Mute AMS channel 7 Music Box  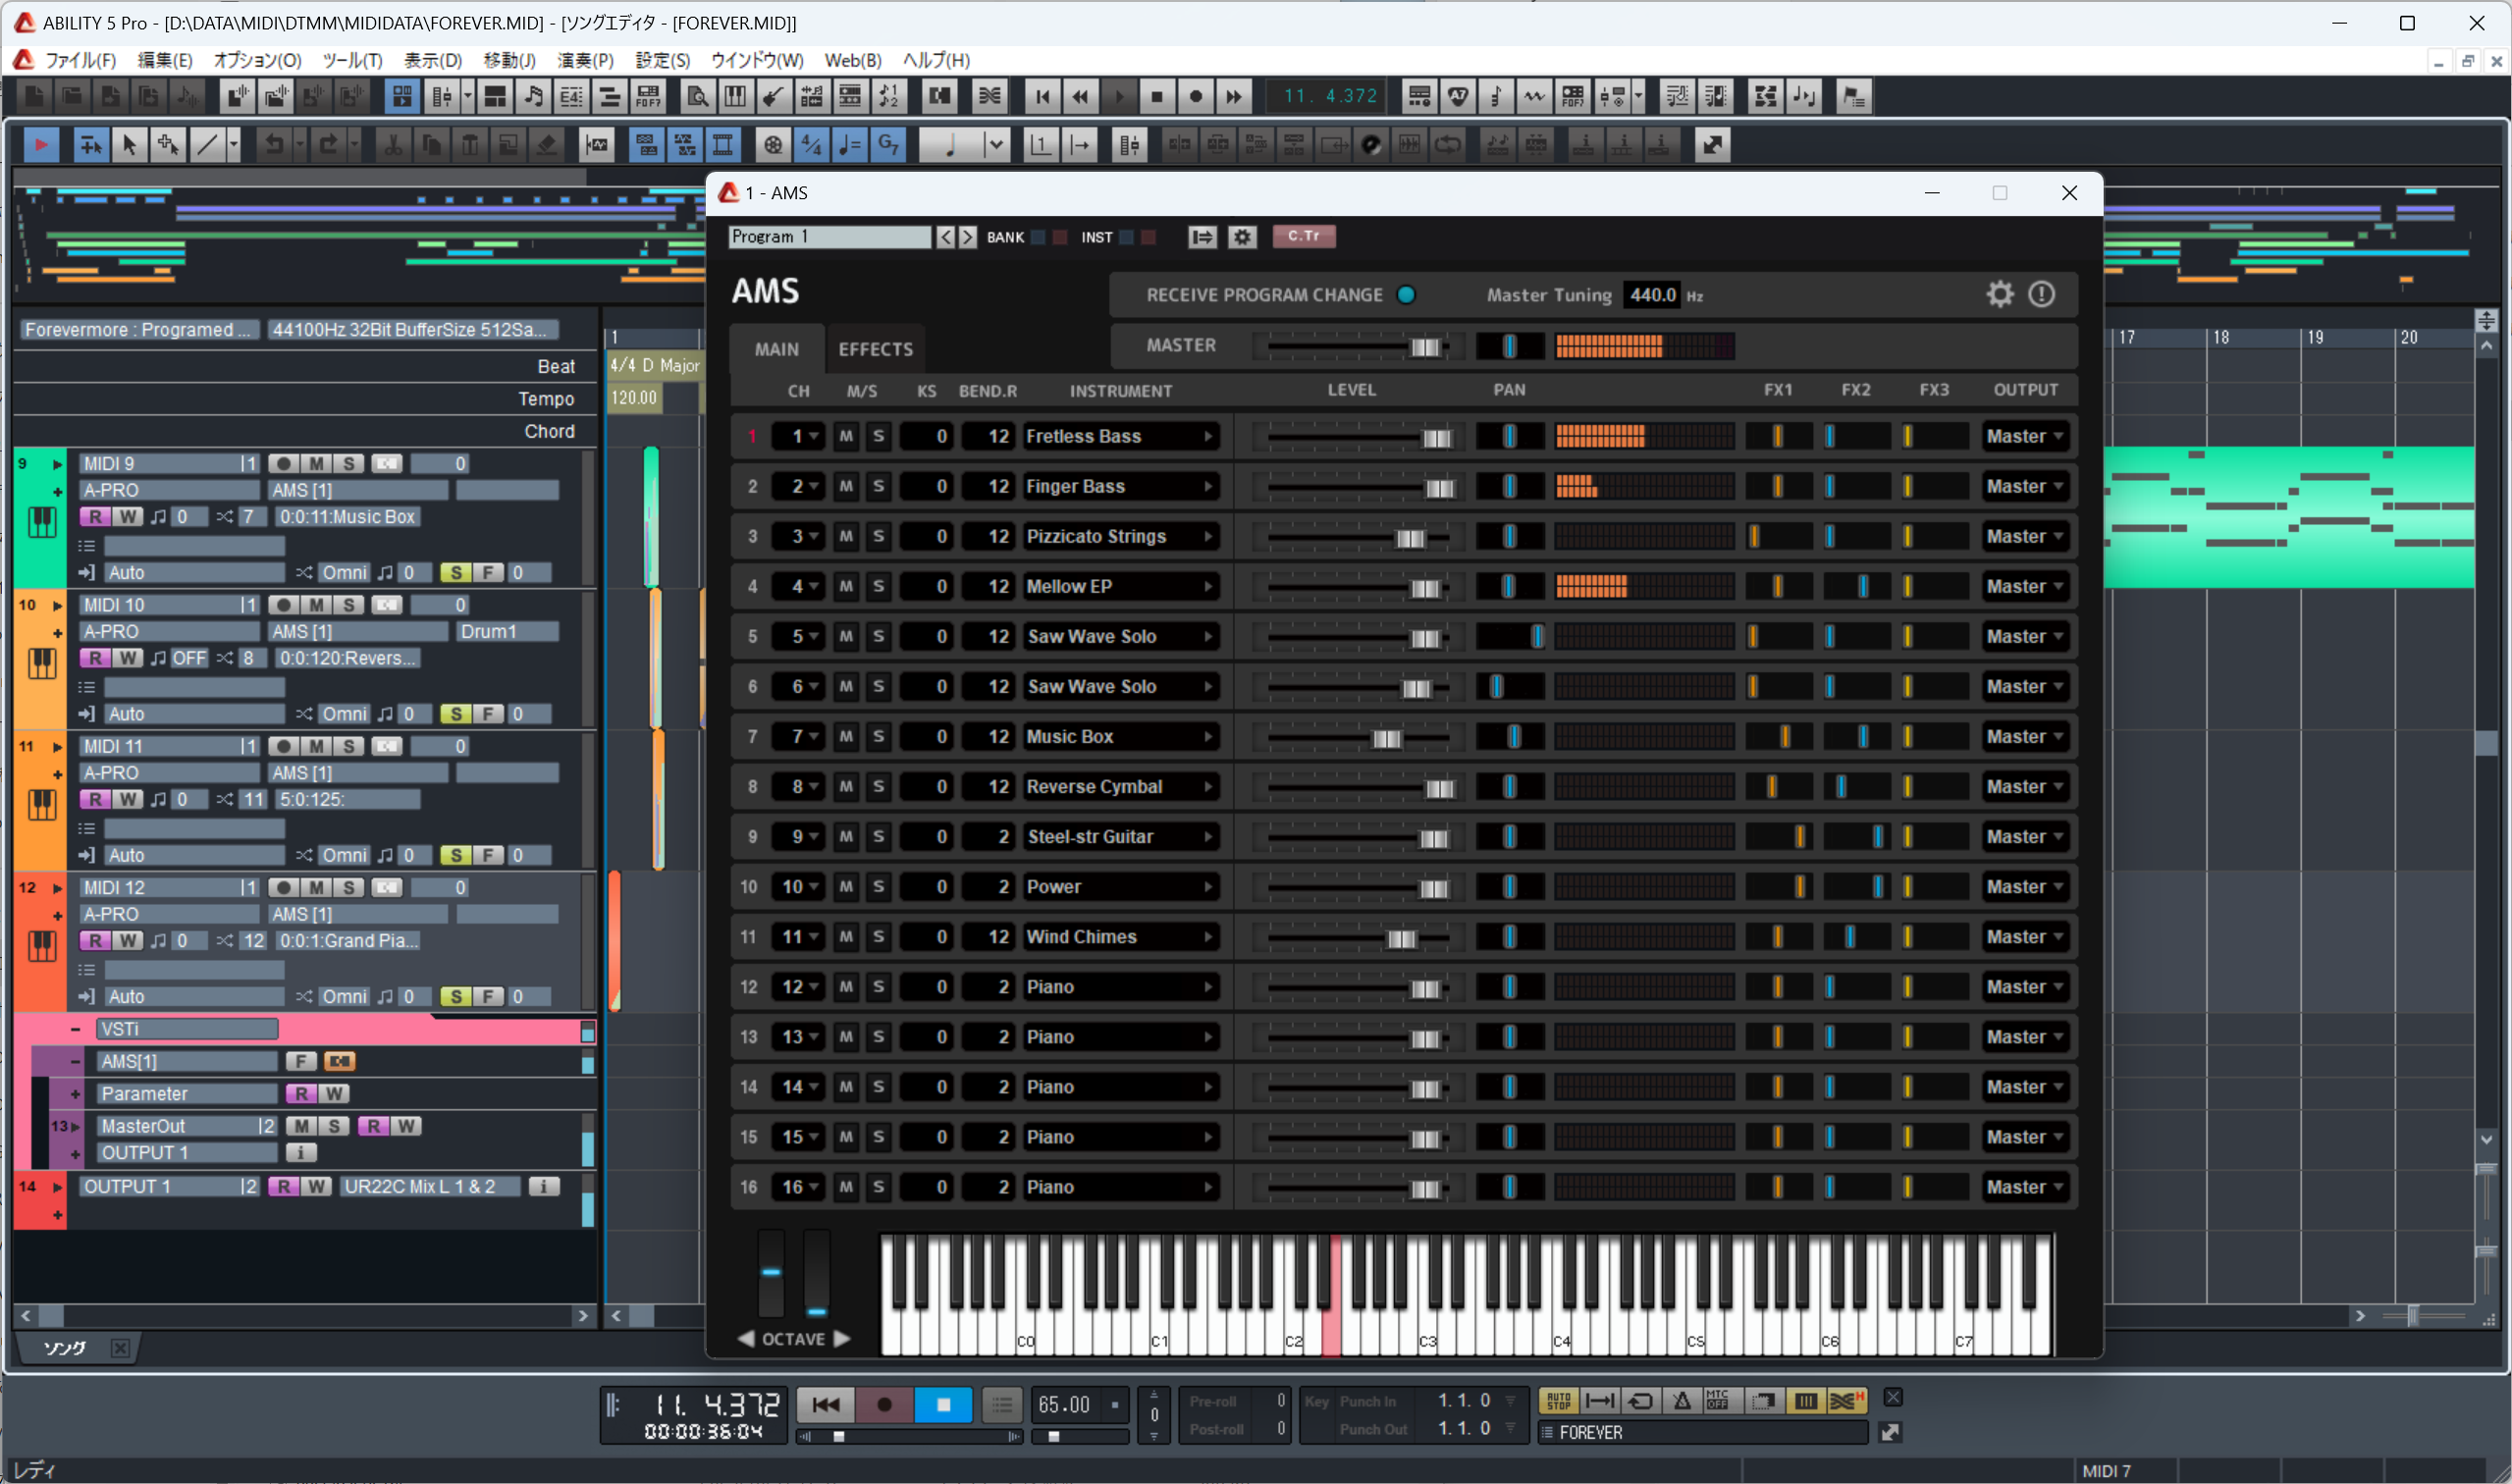pos(847,736)
